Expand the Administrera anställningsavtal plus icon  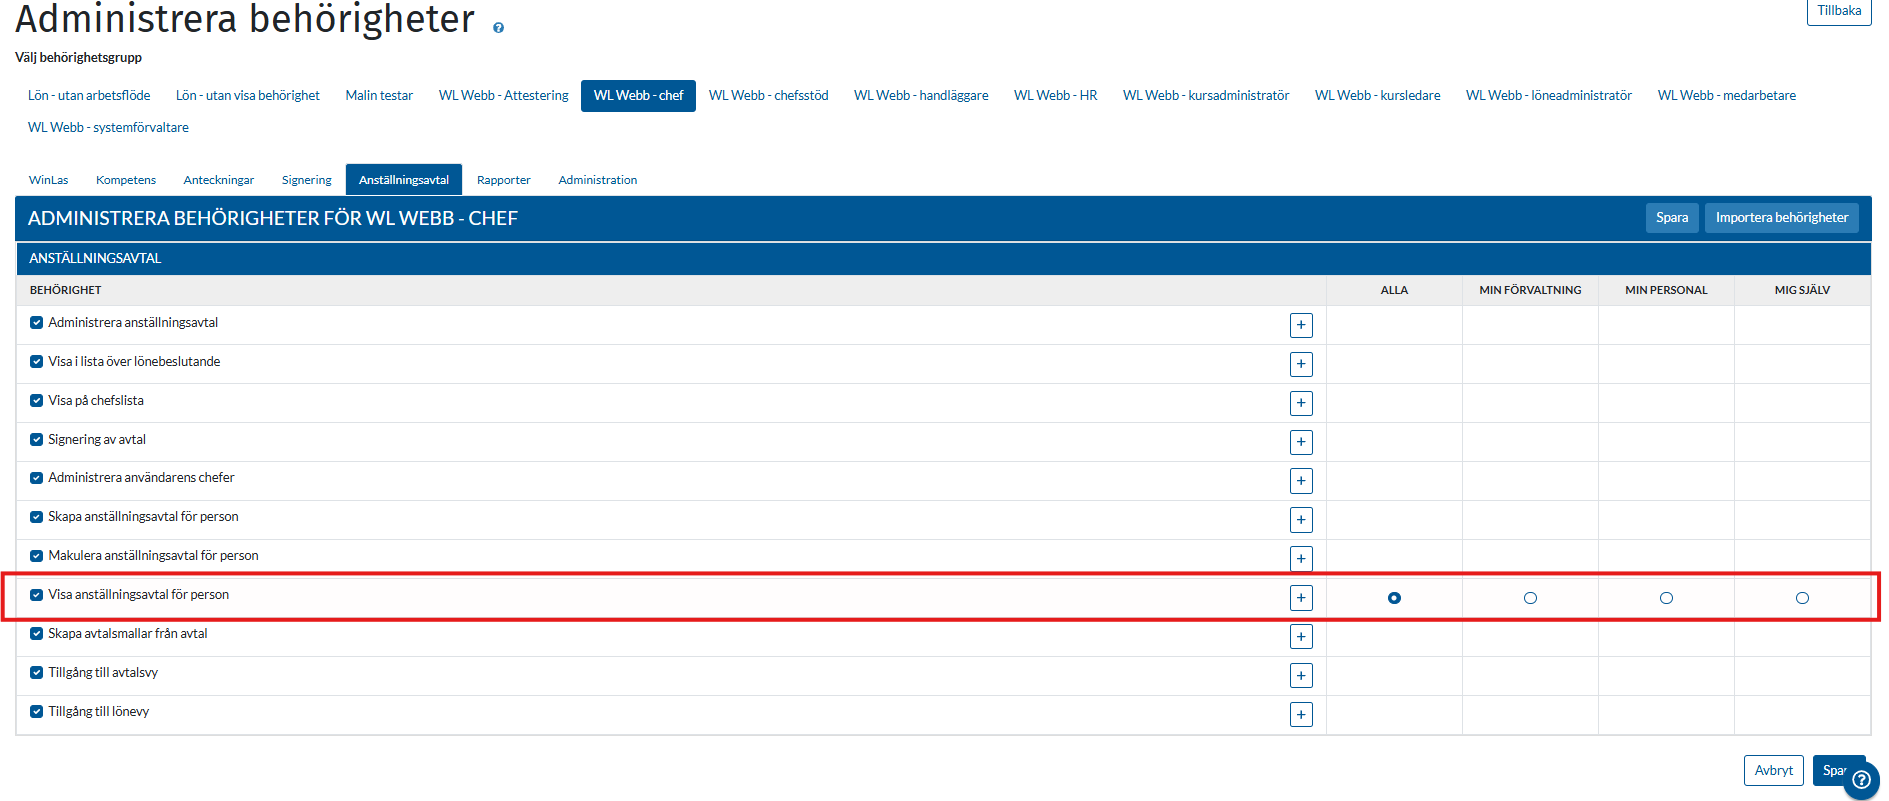[x=1300, y=325]
